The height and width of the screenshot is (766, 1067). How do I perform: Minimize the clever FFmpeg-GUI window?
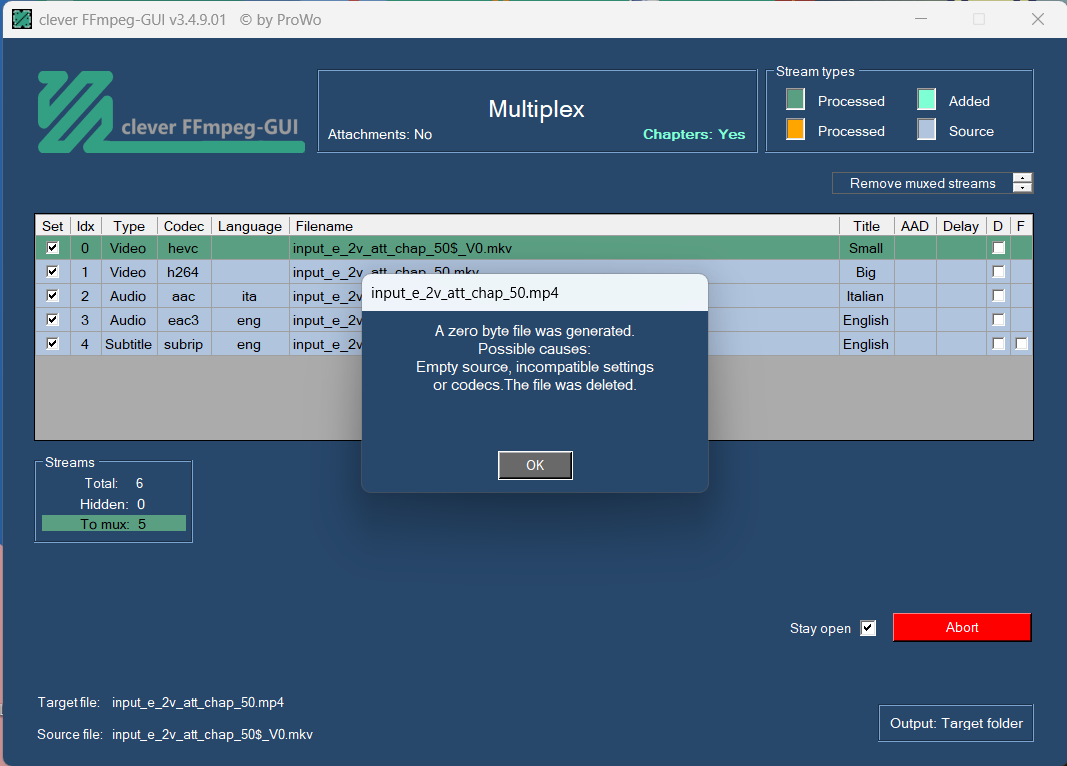921,19
